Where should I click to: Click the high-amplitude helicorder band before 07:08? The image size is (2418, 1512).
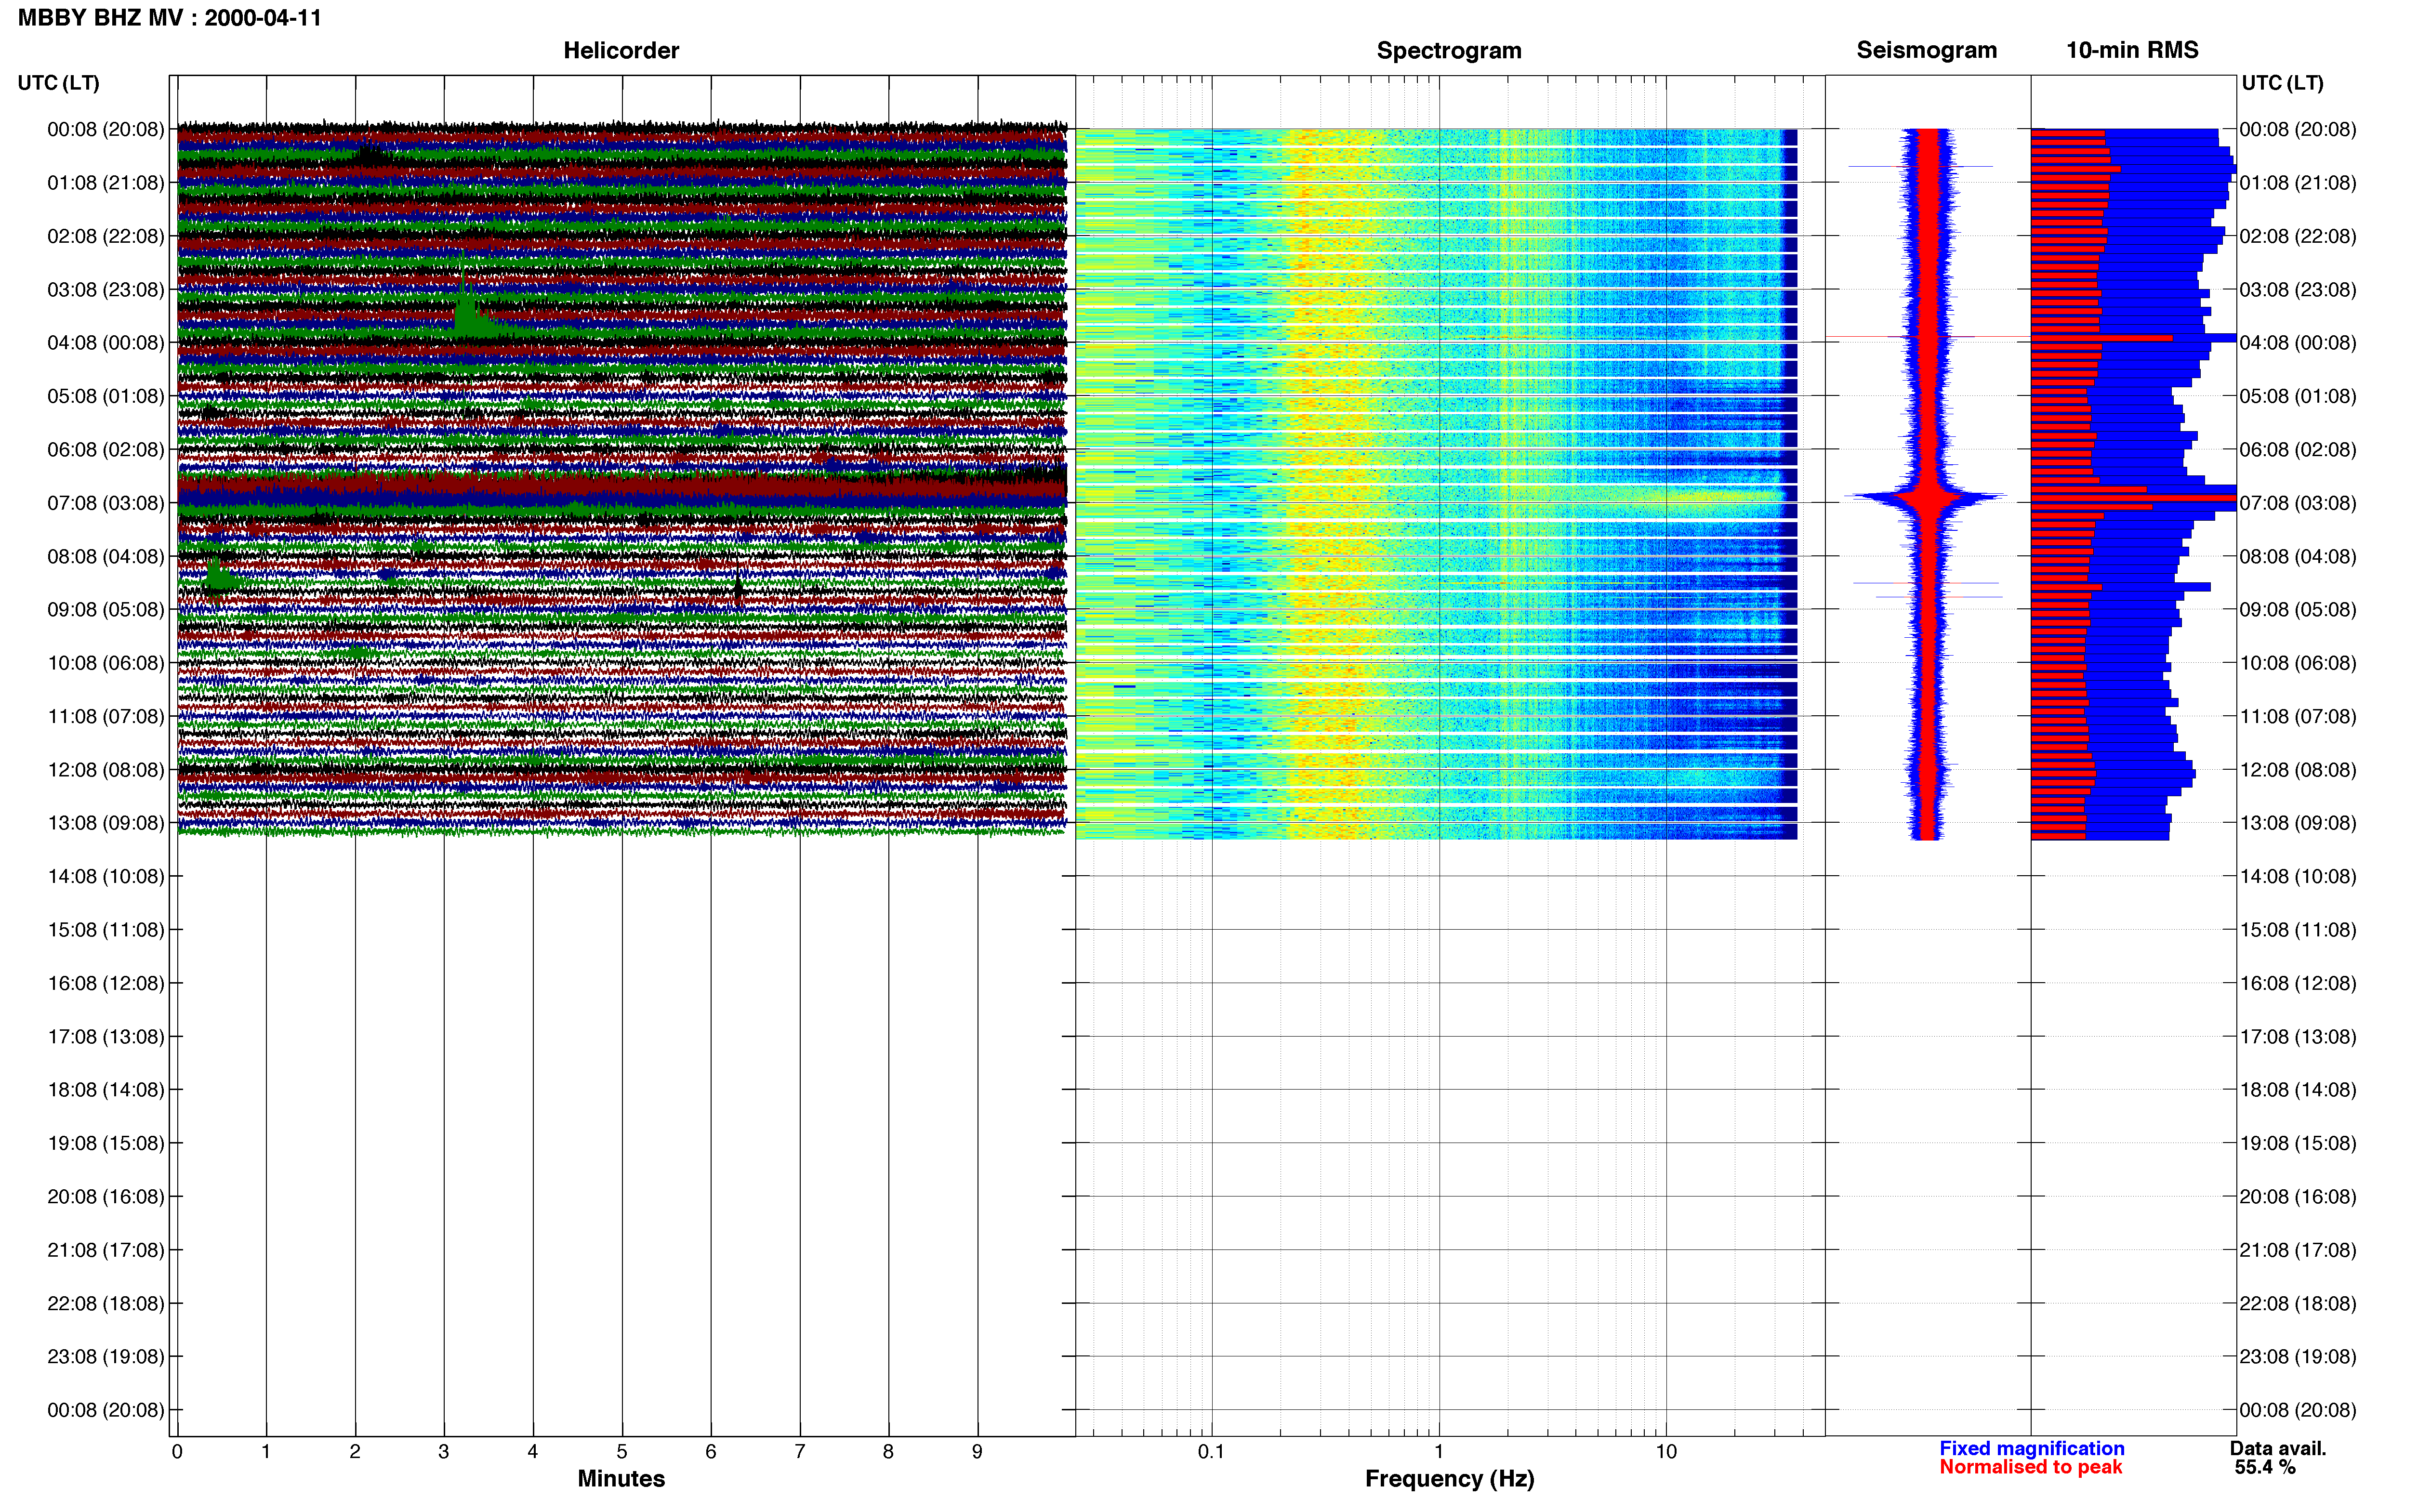(621, 487)
